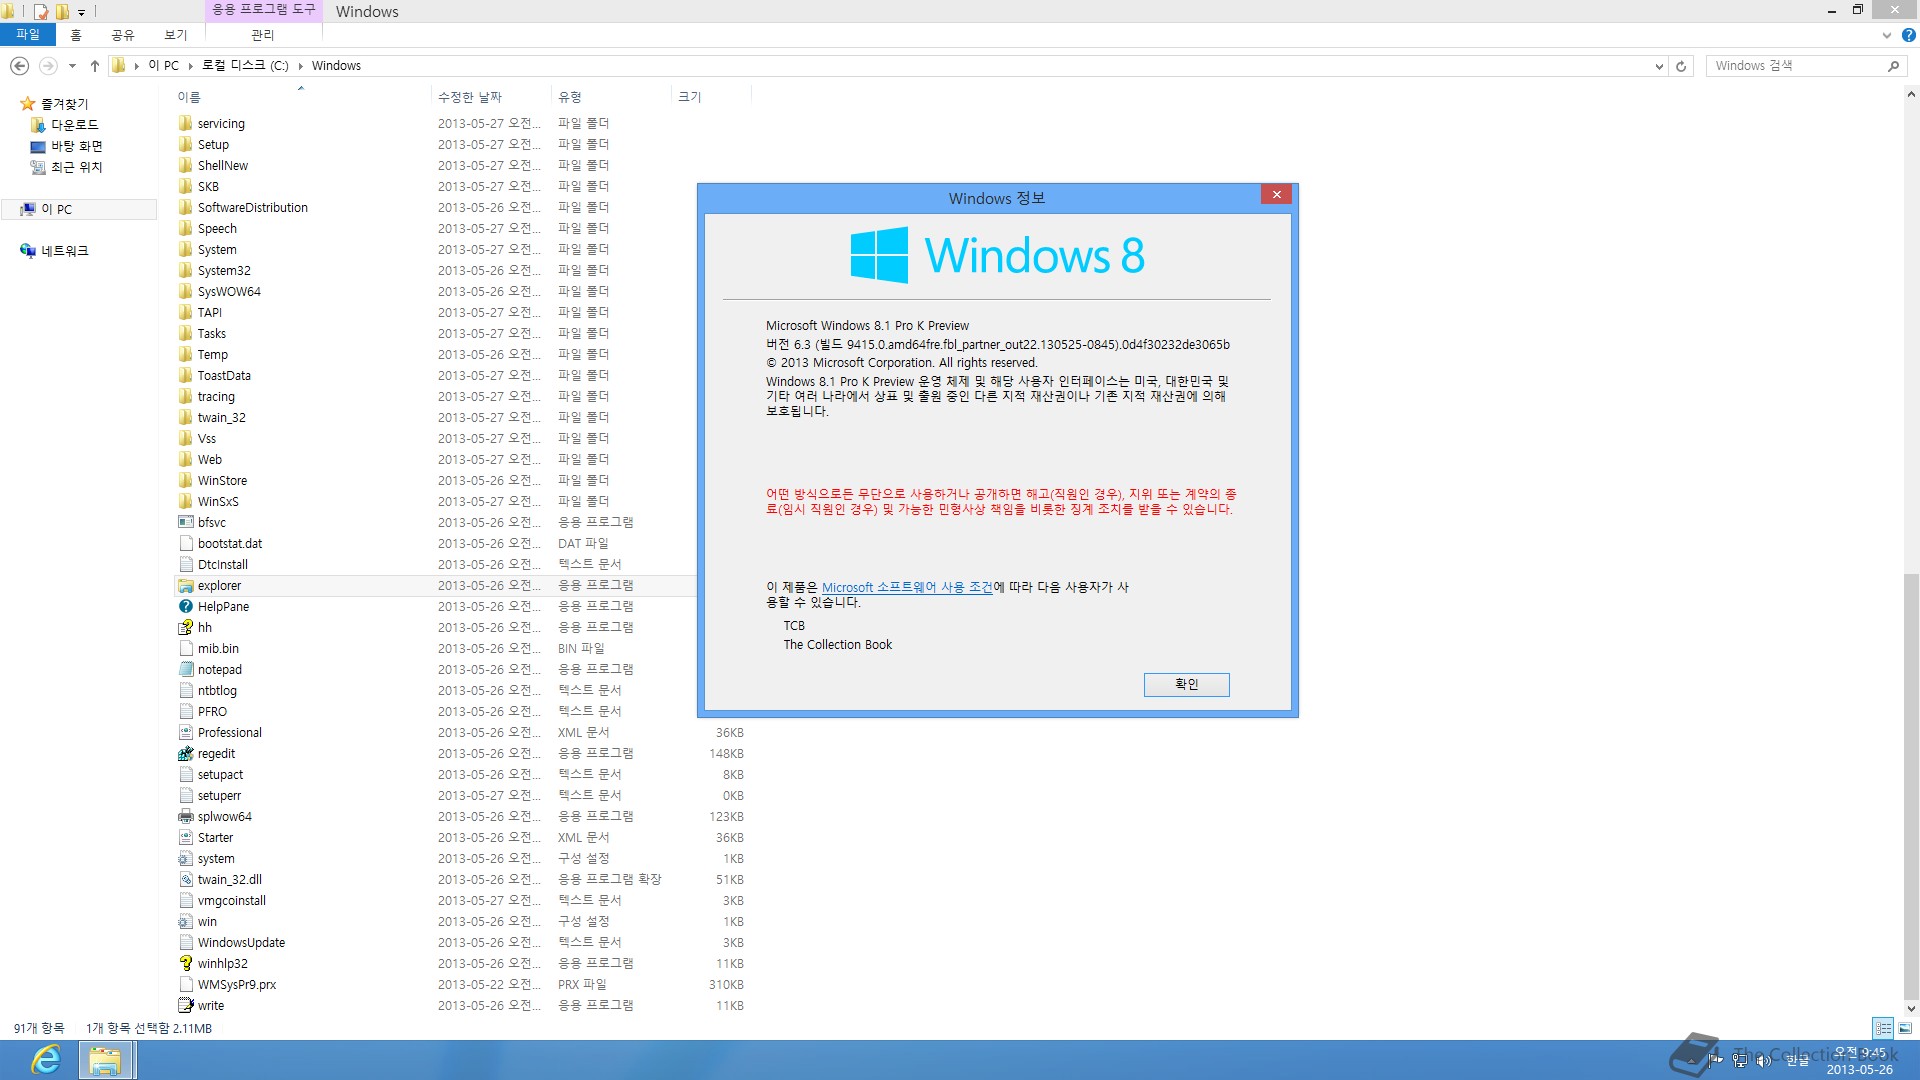Refresh the Windows folder view
This screenshot has width=1920, height=1080.
coord(1681,66)
